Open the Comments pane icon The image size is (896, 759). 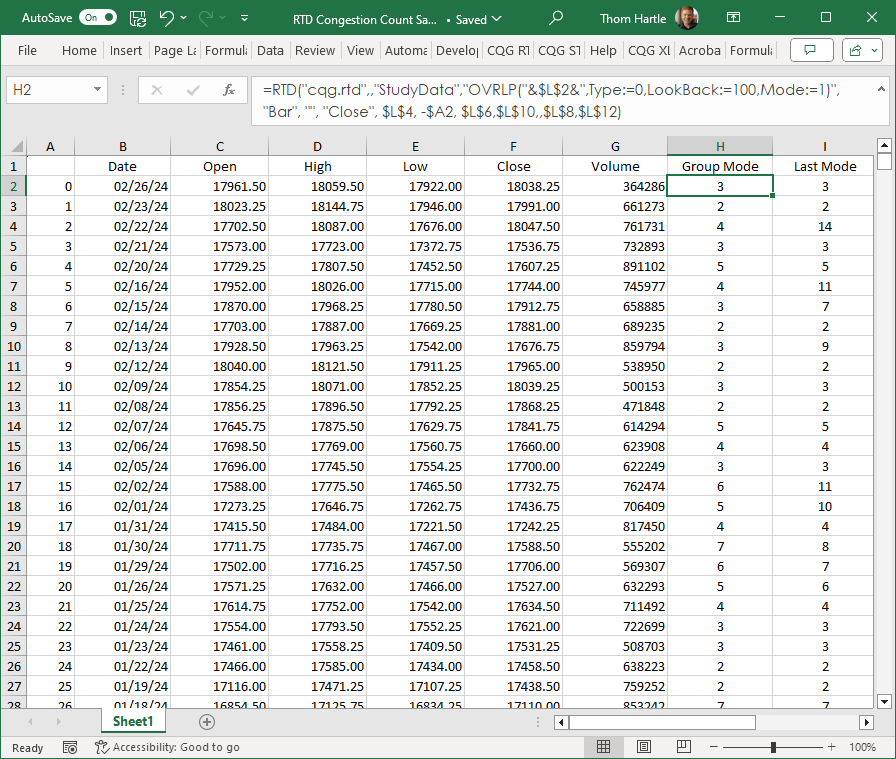tap(811, 50)
